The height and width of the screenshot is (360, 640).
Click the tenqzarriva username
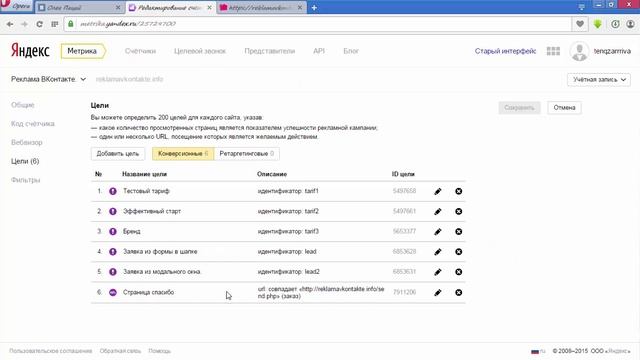(612, 51)
